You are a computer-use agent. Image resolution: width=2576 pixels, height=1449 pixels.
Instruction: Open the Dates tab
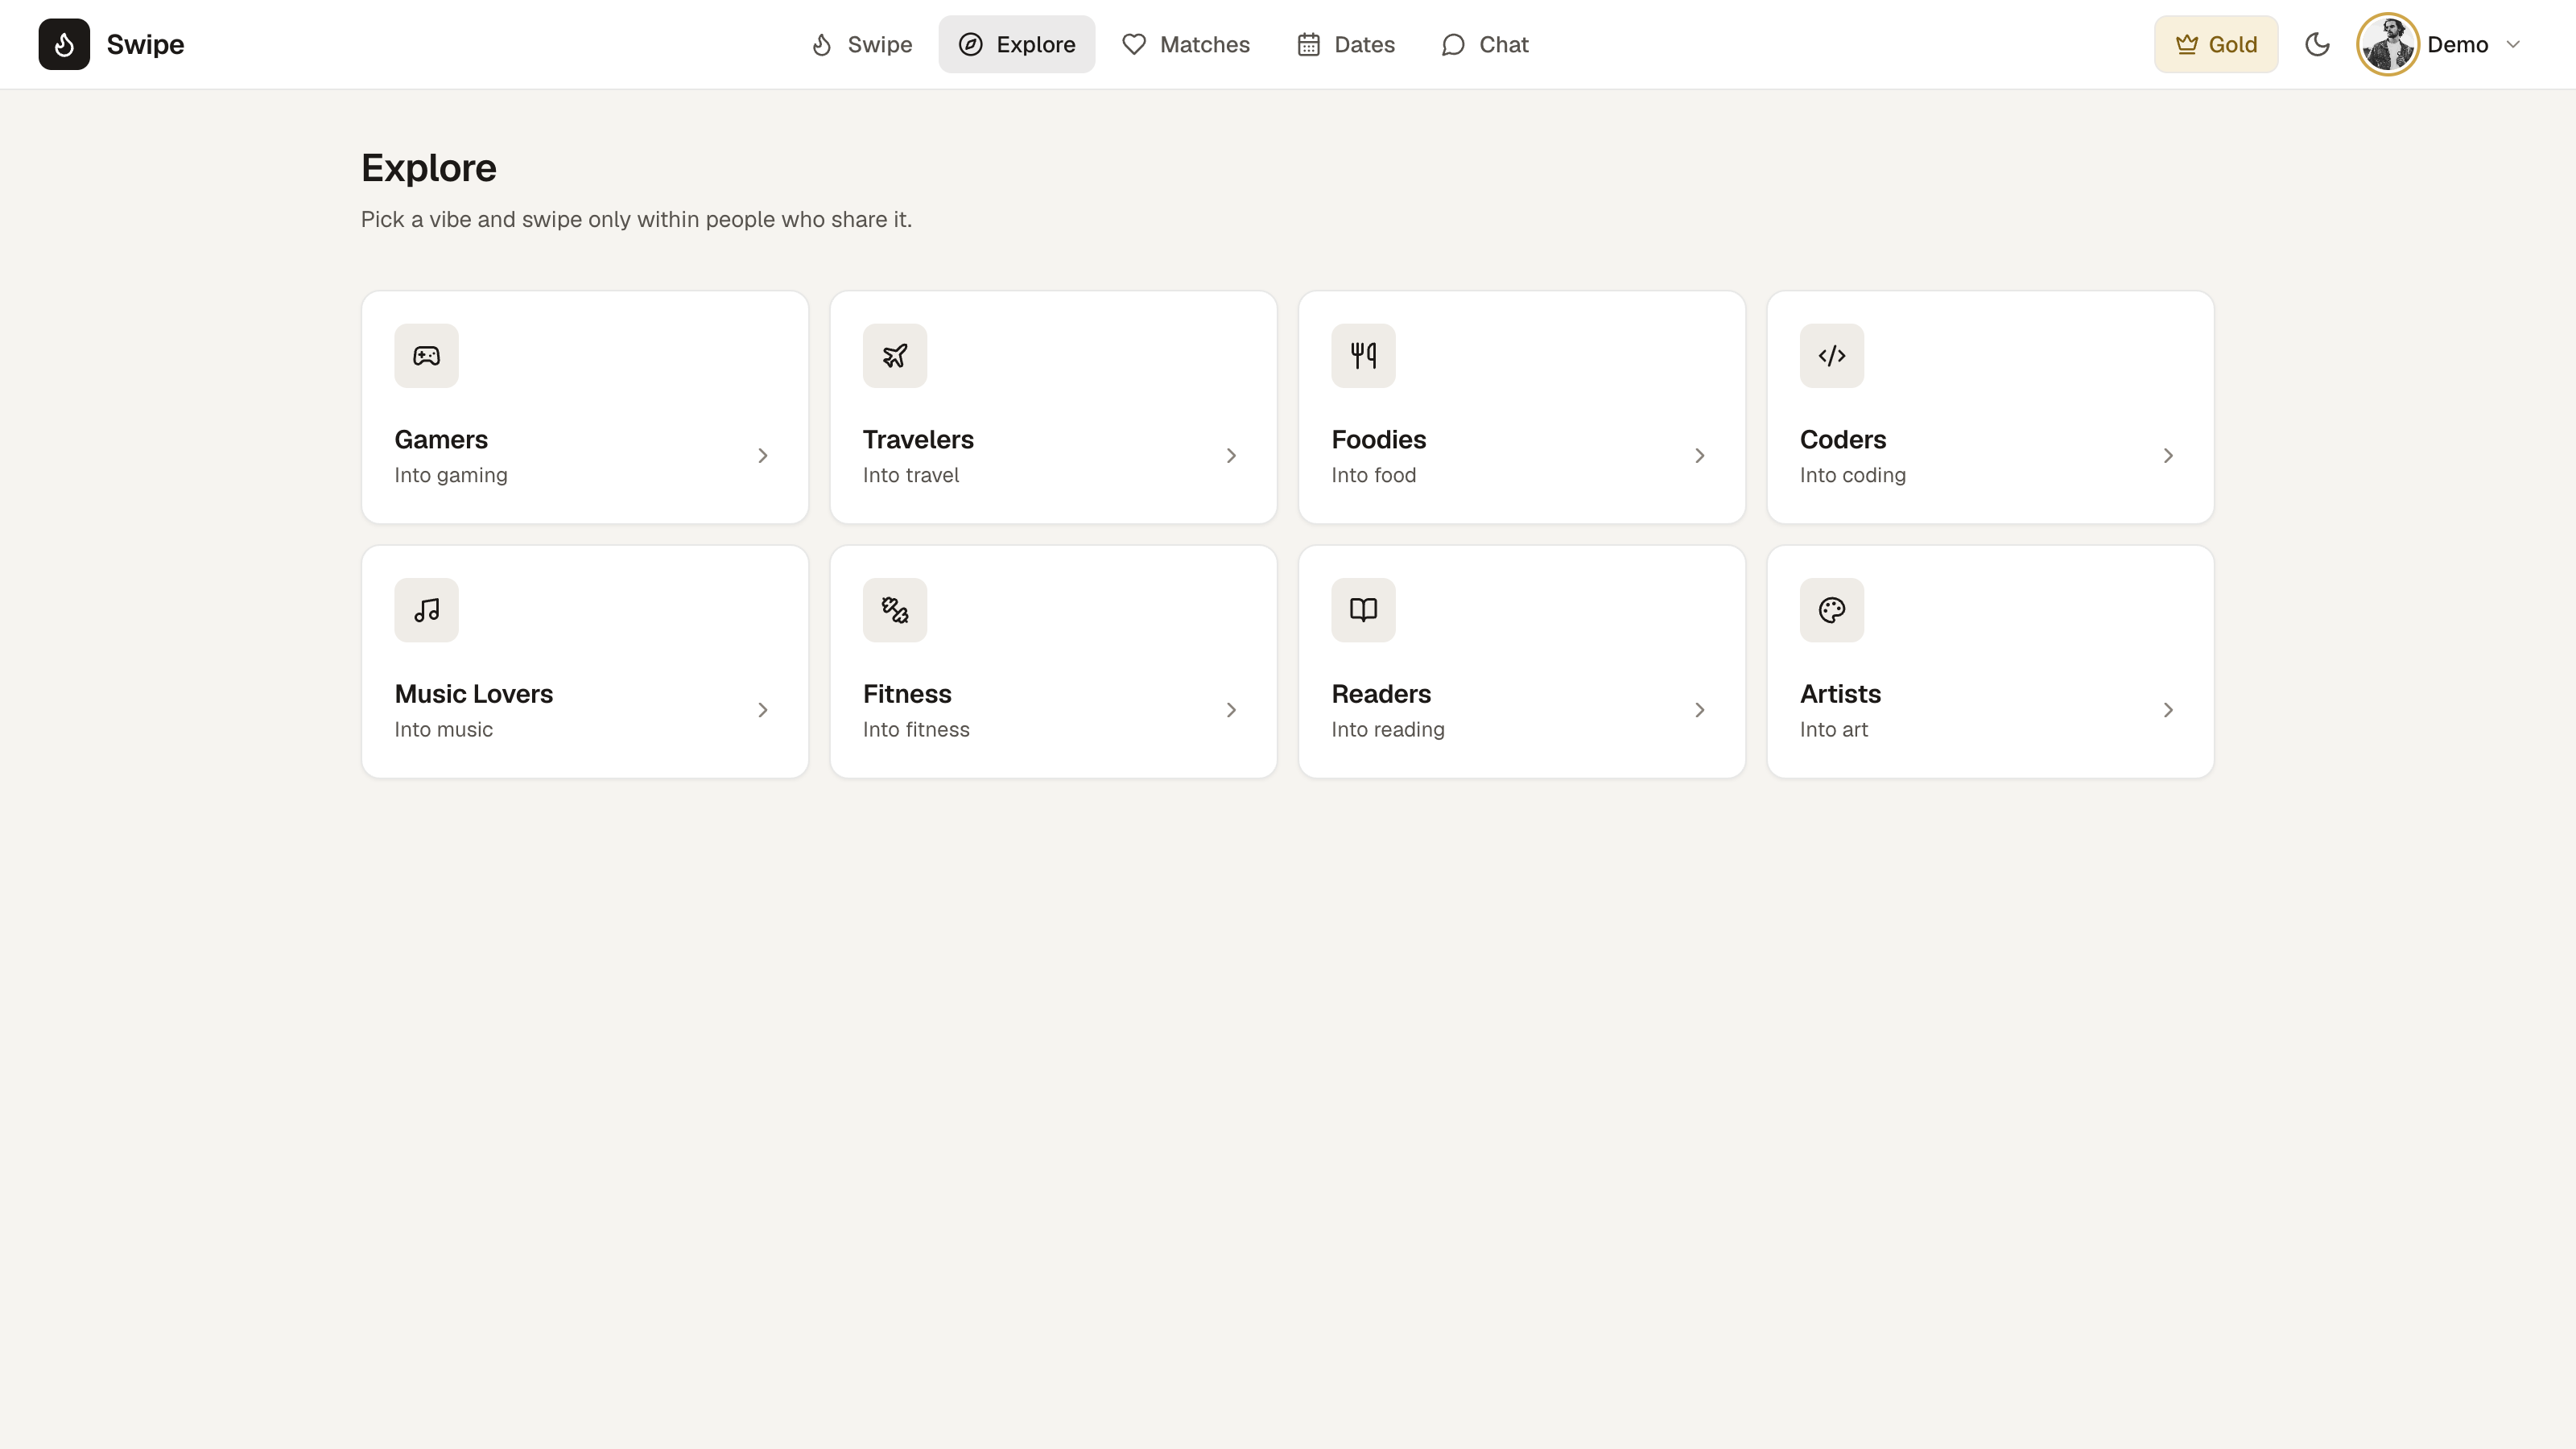(x=1346, y=44)
